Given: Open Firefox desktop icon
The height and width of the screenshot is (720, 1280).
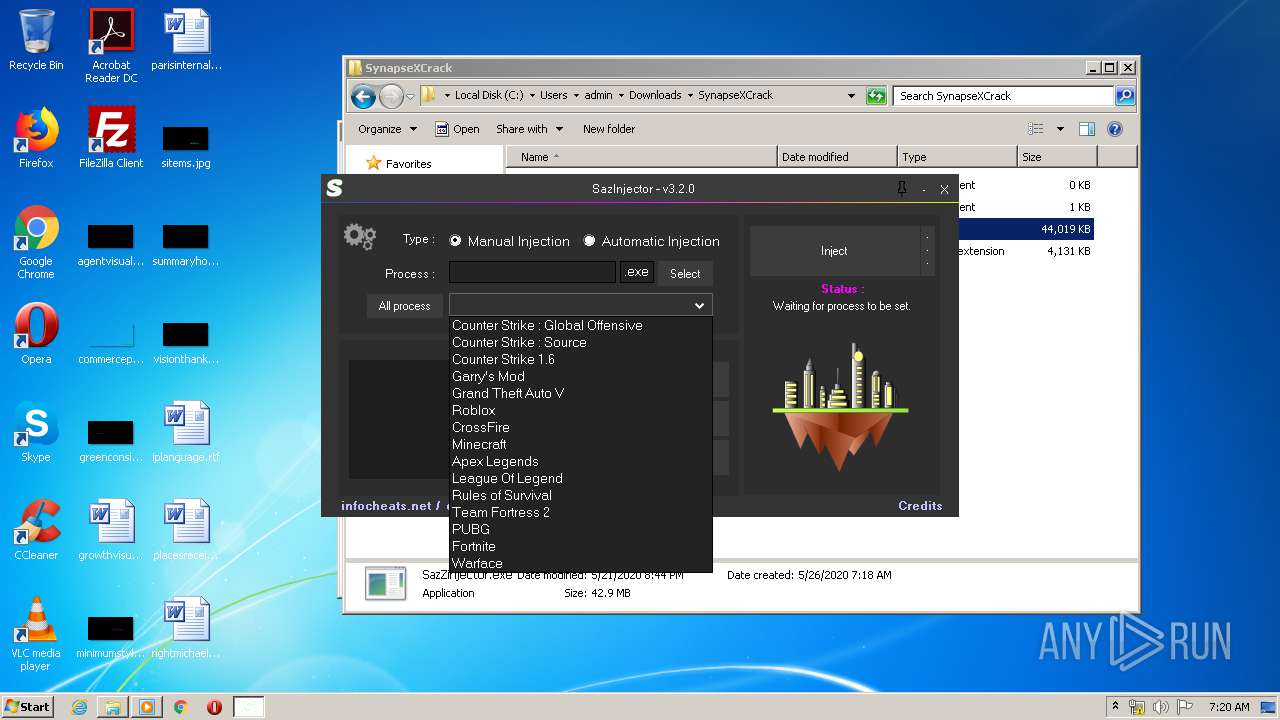Looking at the screenshot, I should [x=36, y=138].
